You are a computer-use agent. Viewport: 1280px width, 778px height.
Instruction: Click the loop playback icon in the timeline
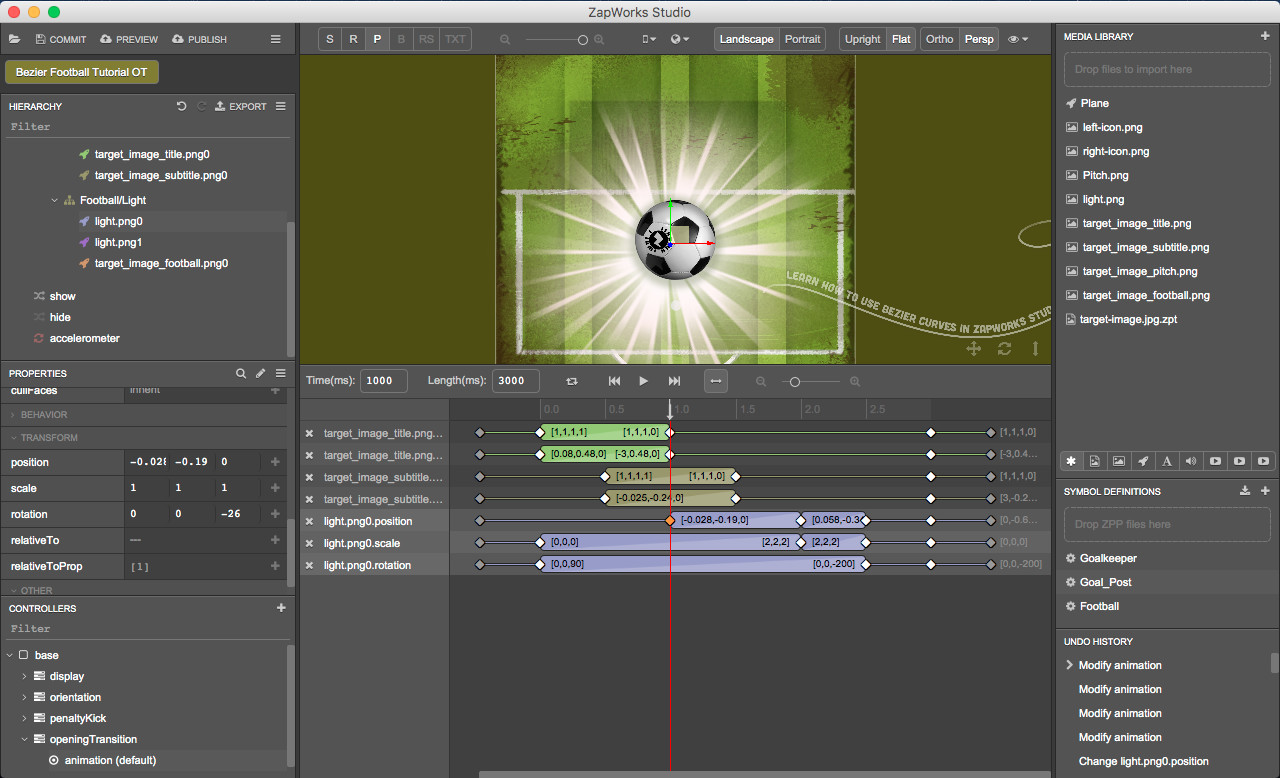[572, 381]
